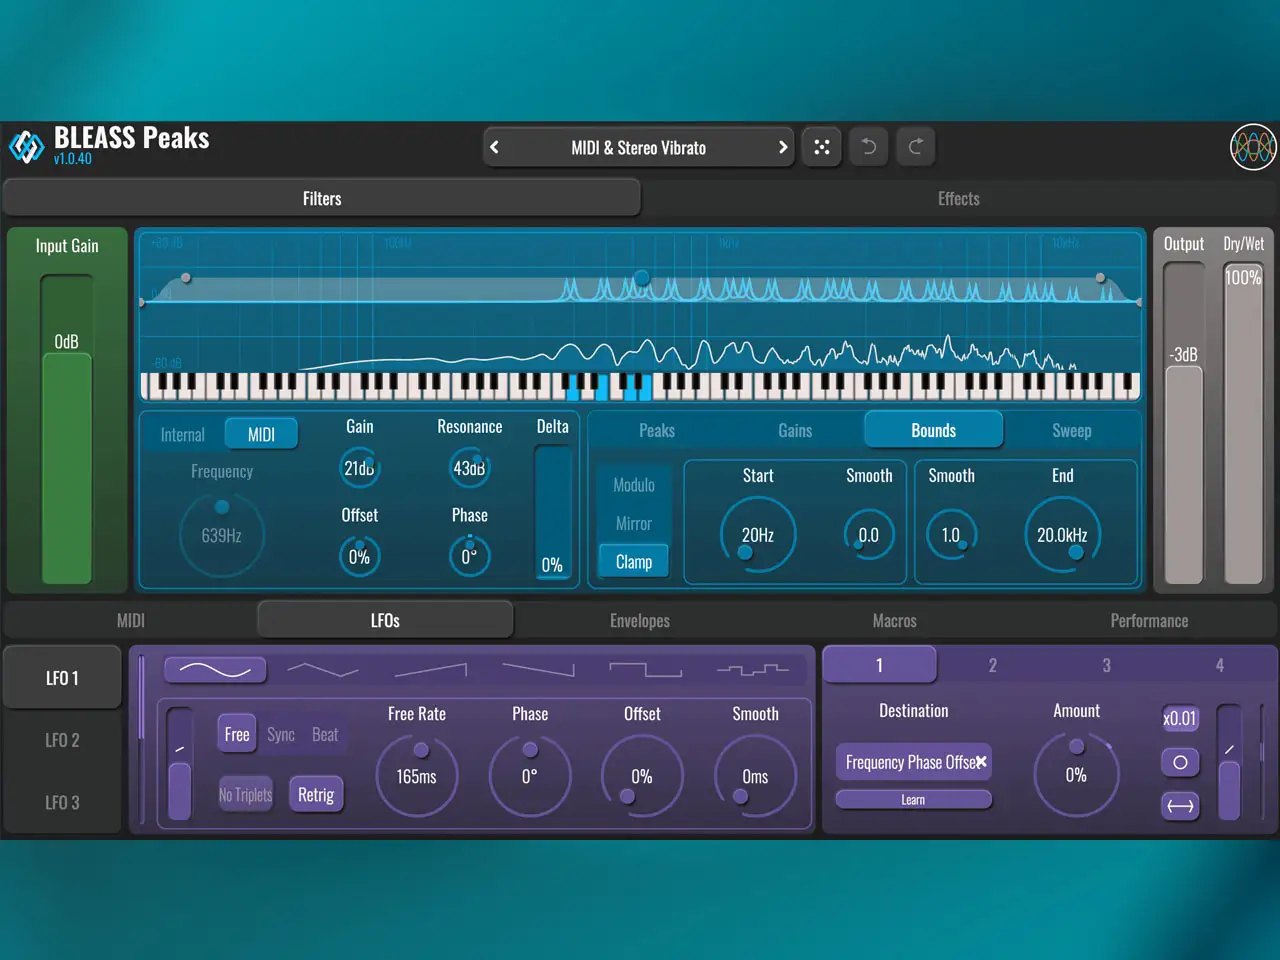Select modulation slot 1
The image size is (1280, 960).
click(x=879, y=665)
